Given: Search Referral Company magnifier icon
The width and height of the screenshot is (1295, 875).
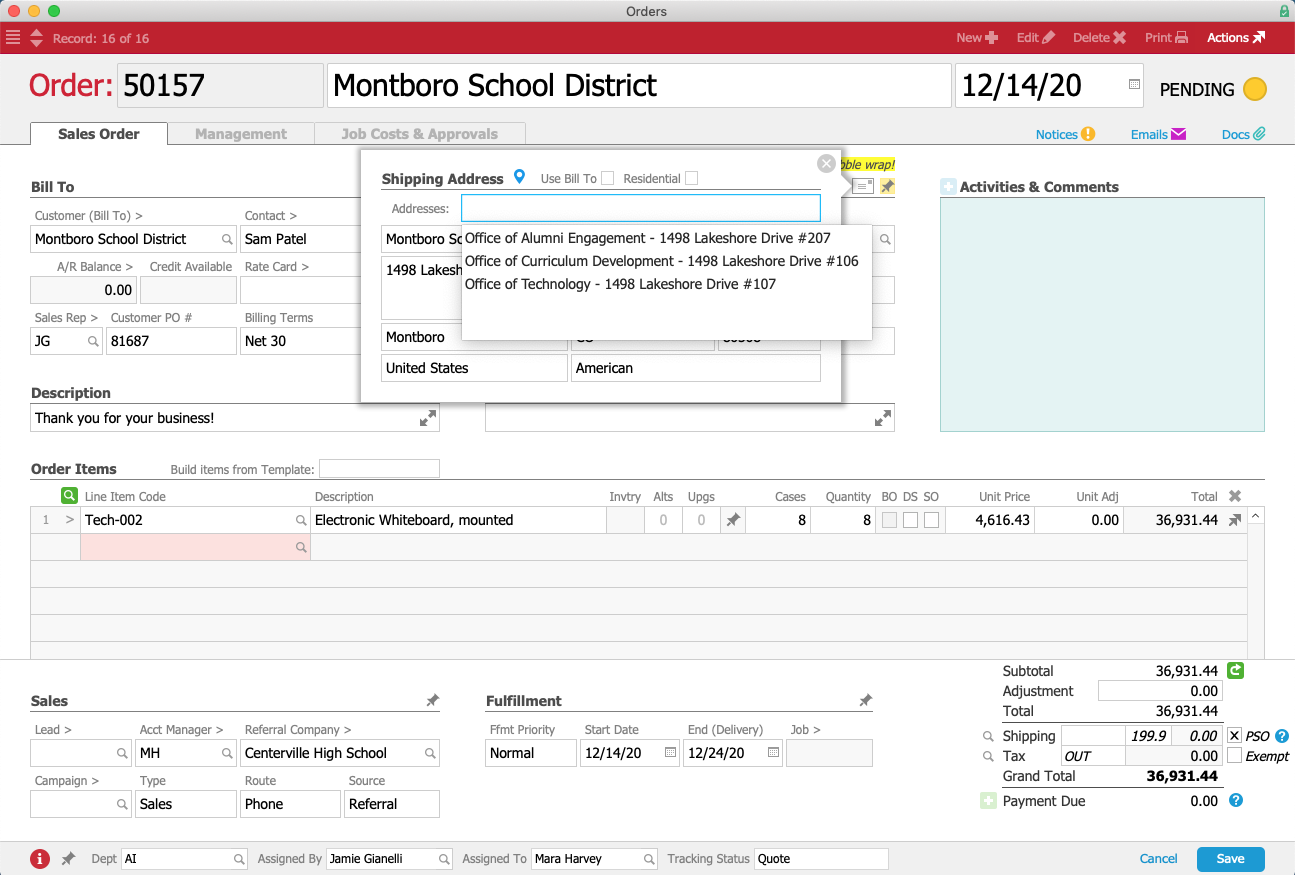Looking at the screenshot, I should [x=430, y=753].
